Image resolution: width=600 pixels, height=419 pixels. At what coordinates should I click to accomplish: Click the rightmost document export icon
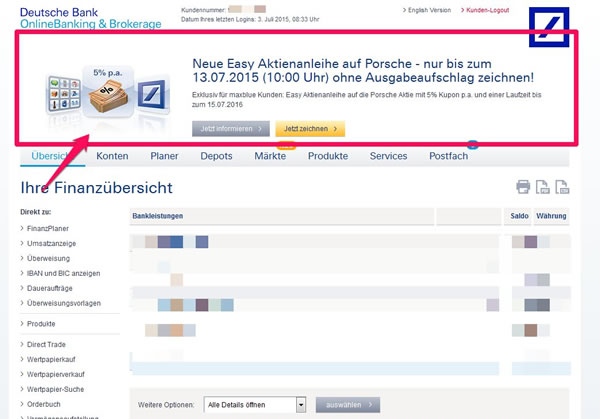[x=562, y=187]
